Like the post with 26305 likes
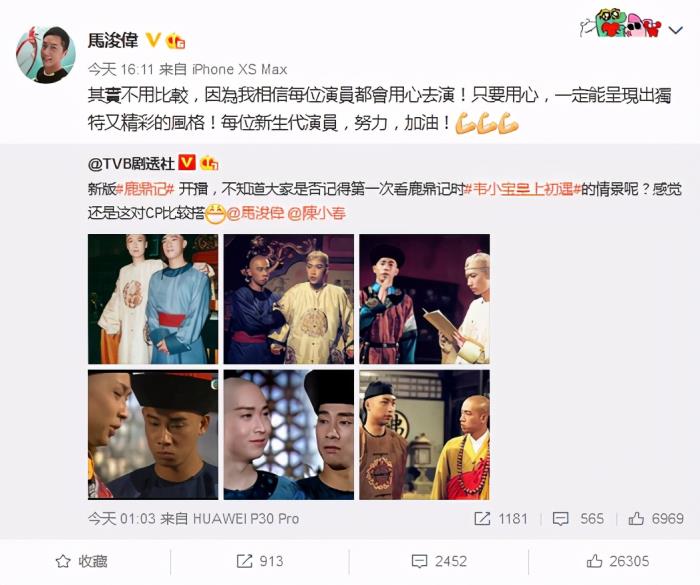This screenshot has width=700, height=585. click(617, 561)
